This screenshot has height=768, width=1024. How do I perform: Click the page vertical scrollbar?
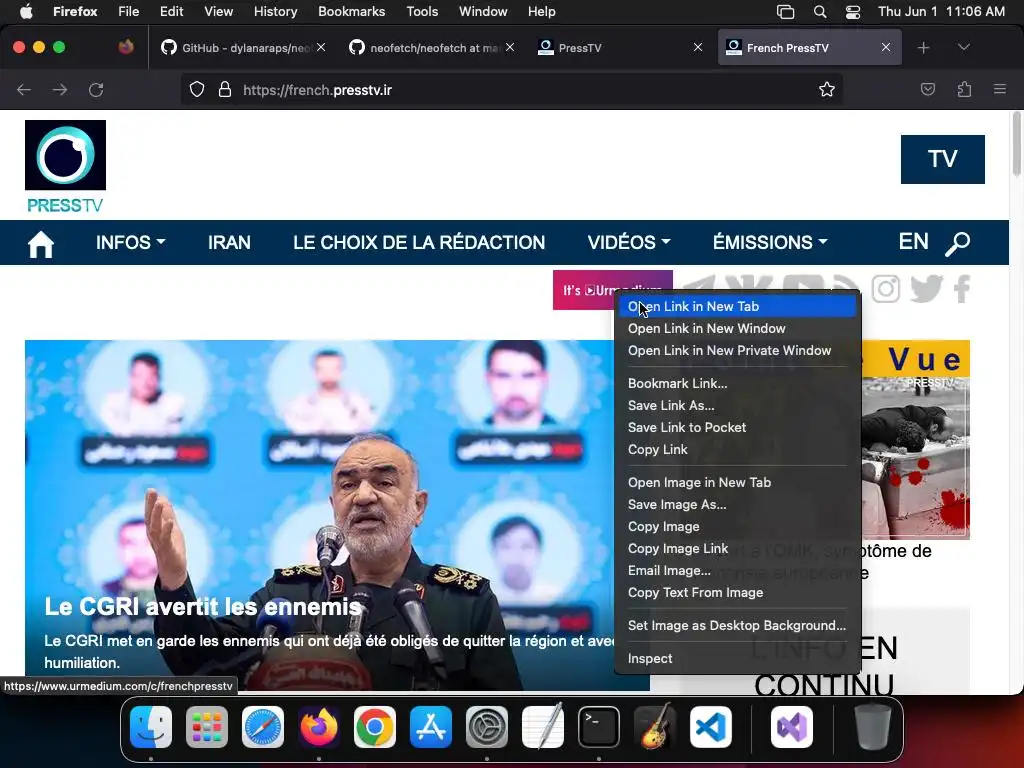point(1016,144)
